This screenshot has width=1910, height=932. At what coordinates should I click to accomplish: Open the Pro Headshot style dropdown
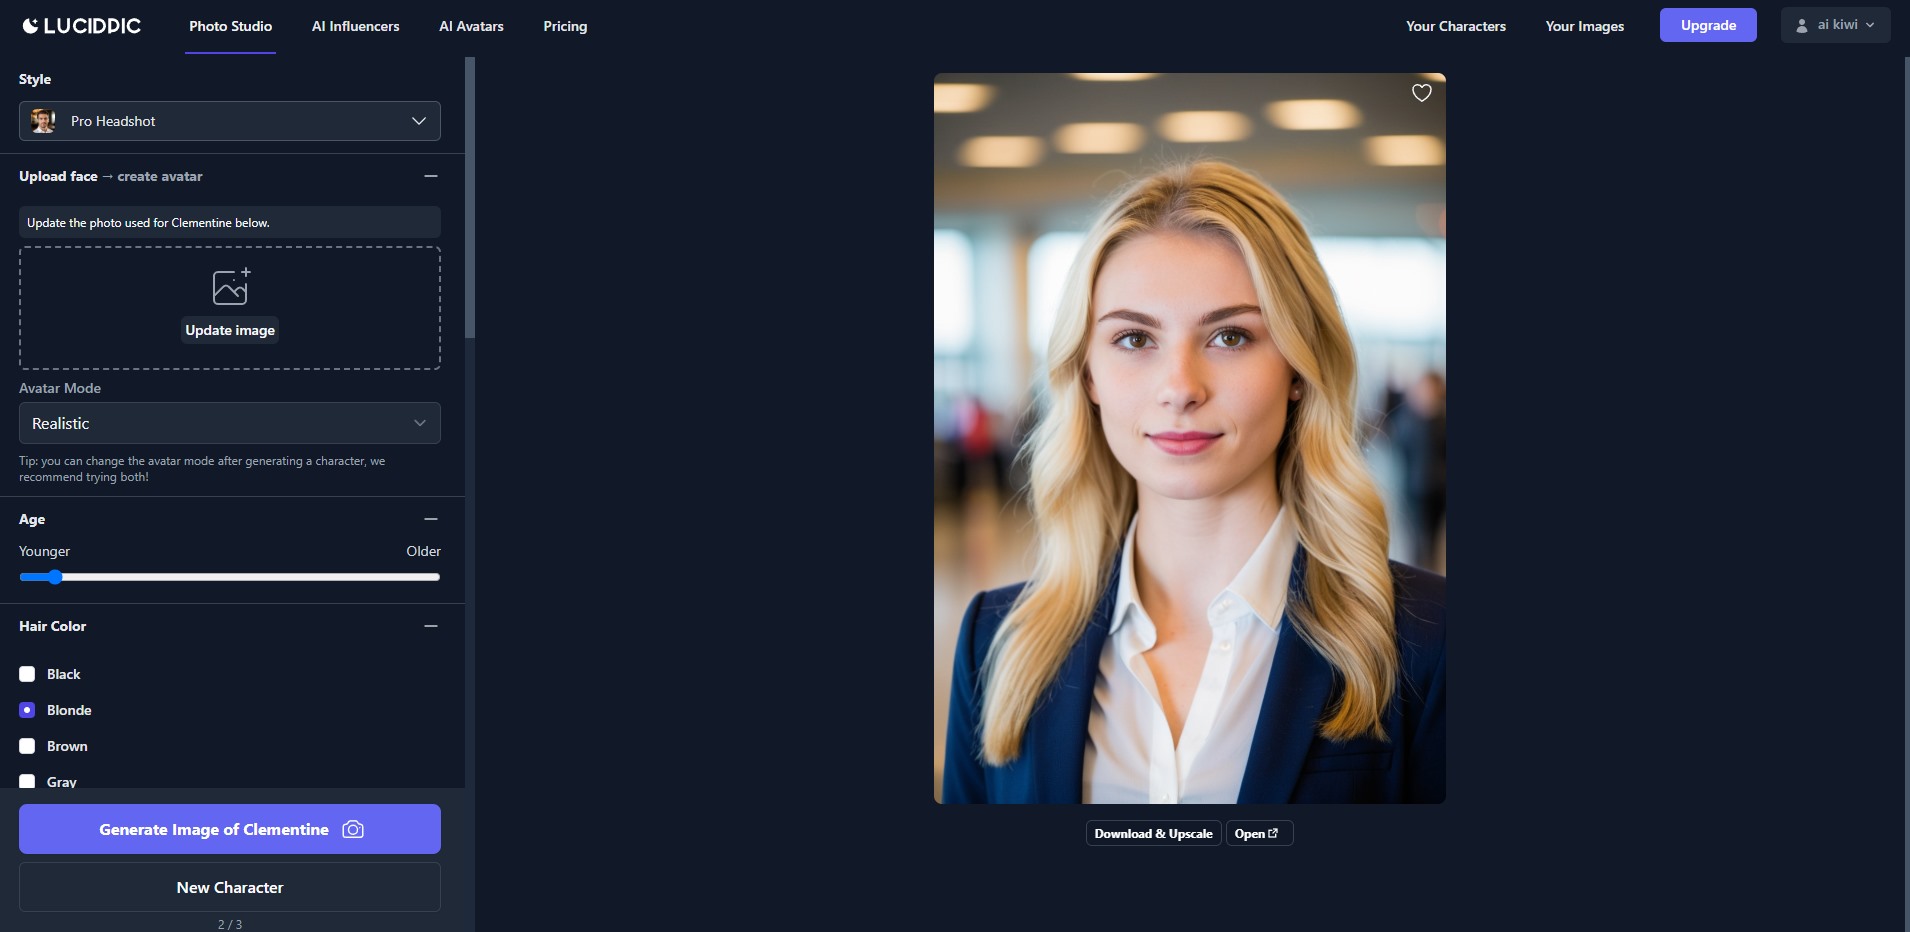230,121
